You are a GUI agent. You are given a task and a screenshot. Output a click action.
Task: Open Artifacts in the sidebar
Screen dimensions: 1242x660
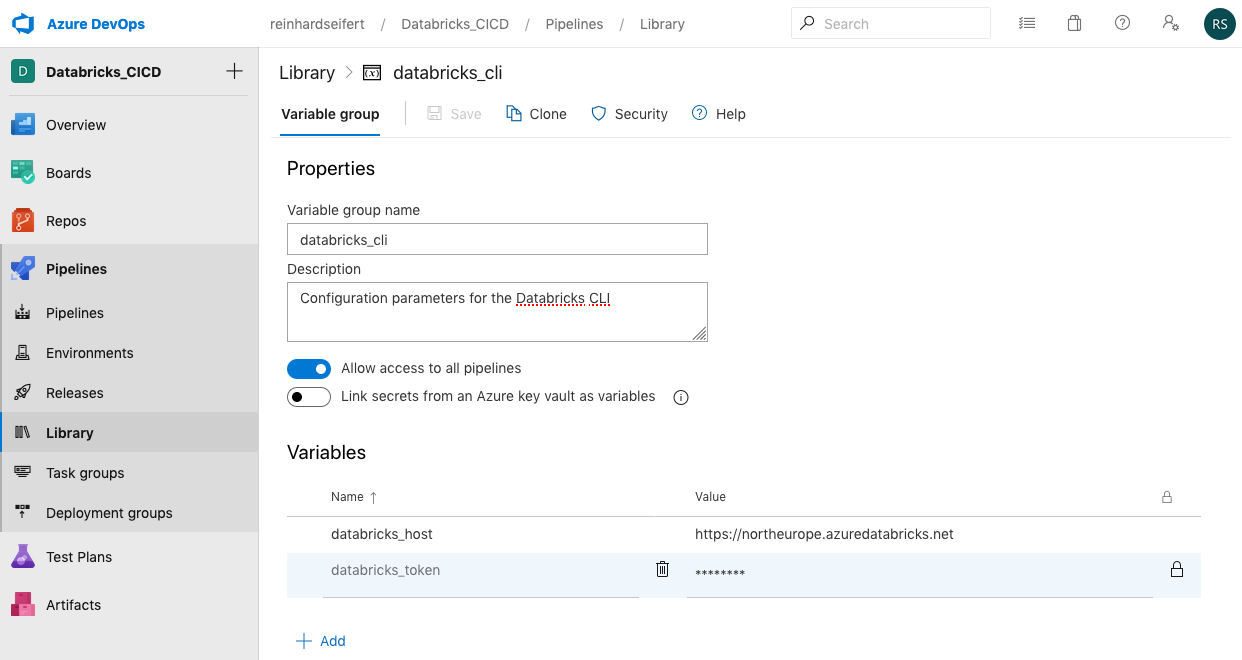(129, 605)
